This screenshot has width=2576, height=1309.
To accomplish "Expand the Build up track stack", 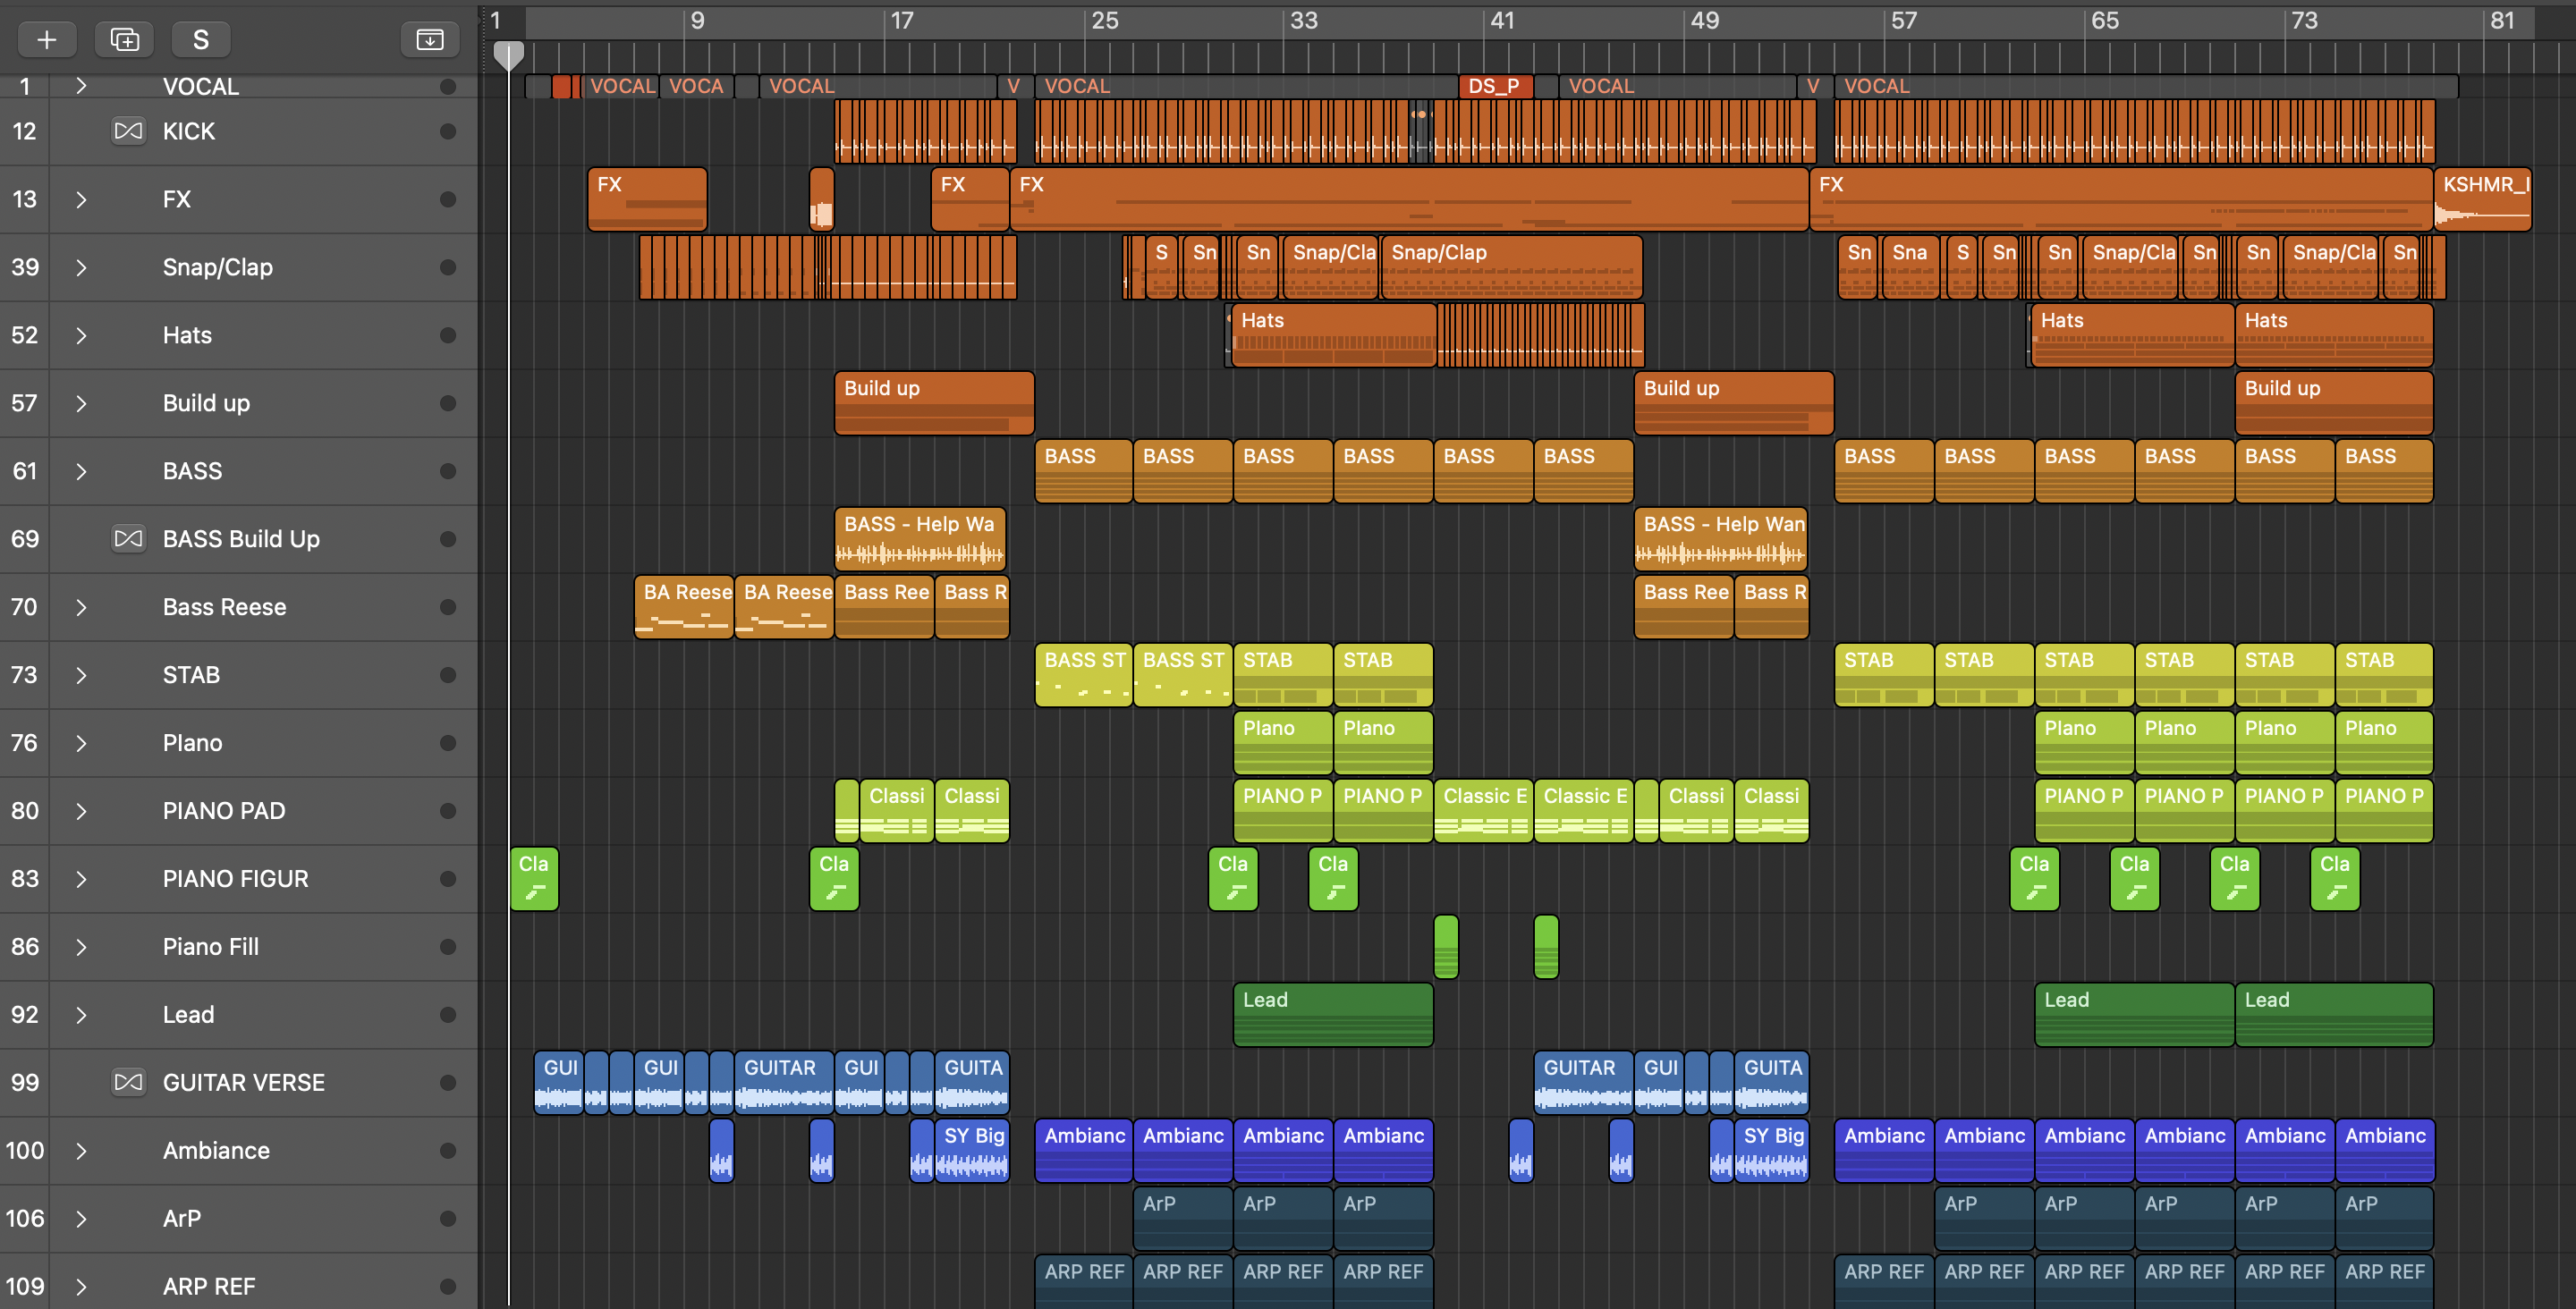I will [81, 403].
